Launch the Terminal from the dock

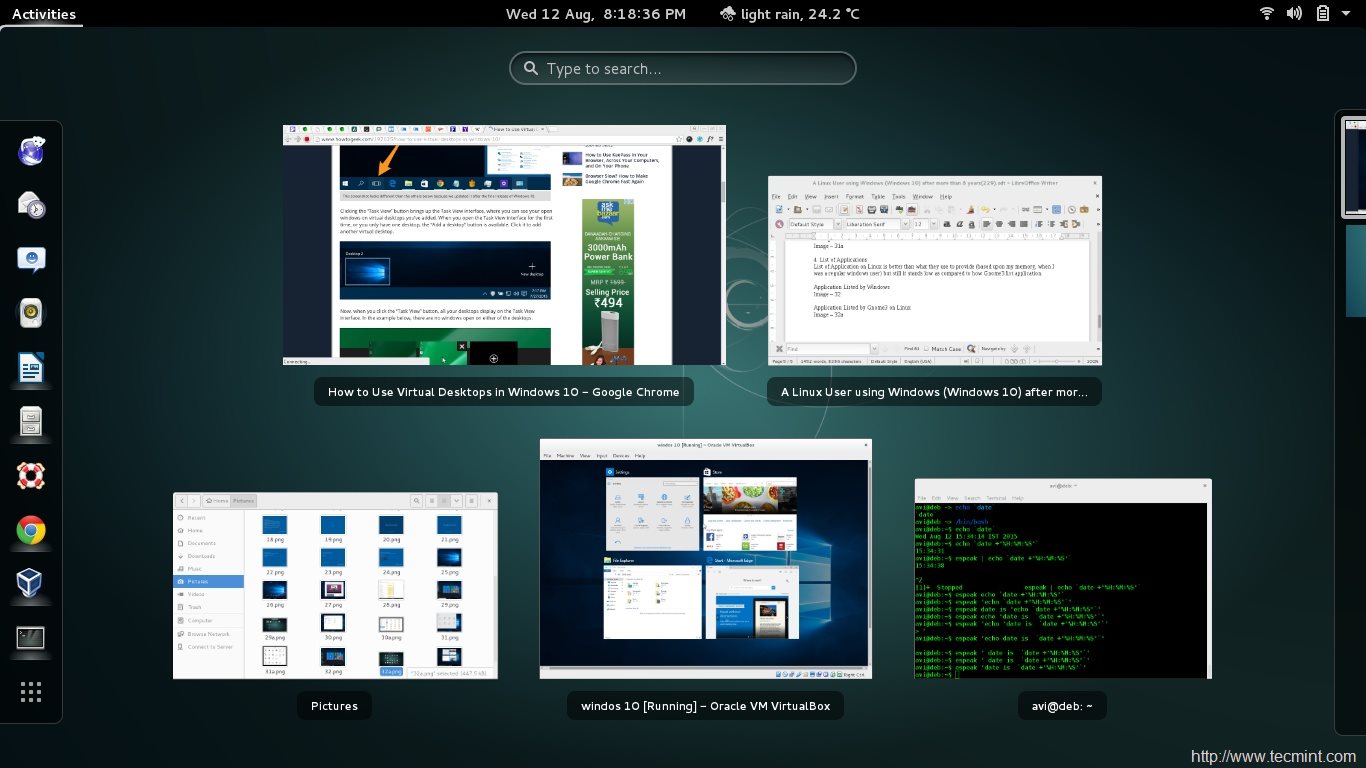point(30,637)
